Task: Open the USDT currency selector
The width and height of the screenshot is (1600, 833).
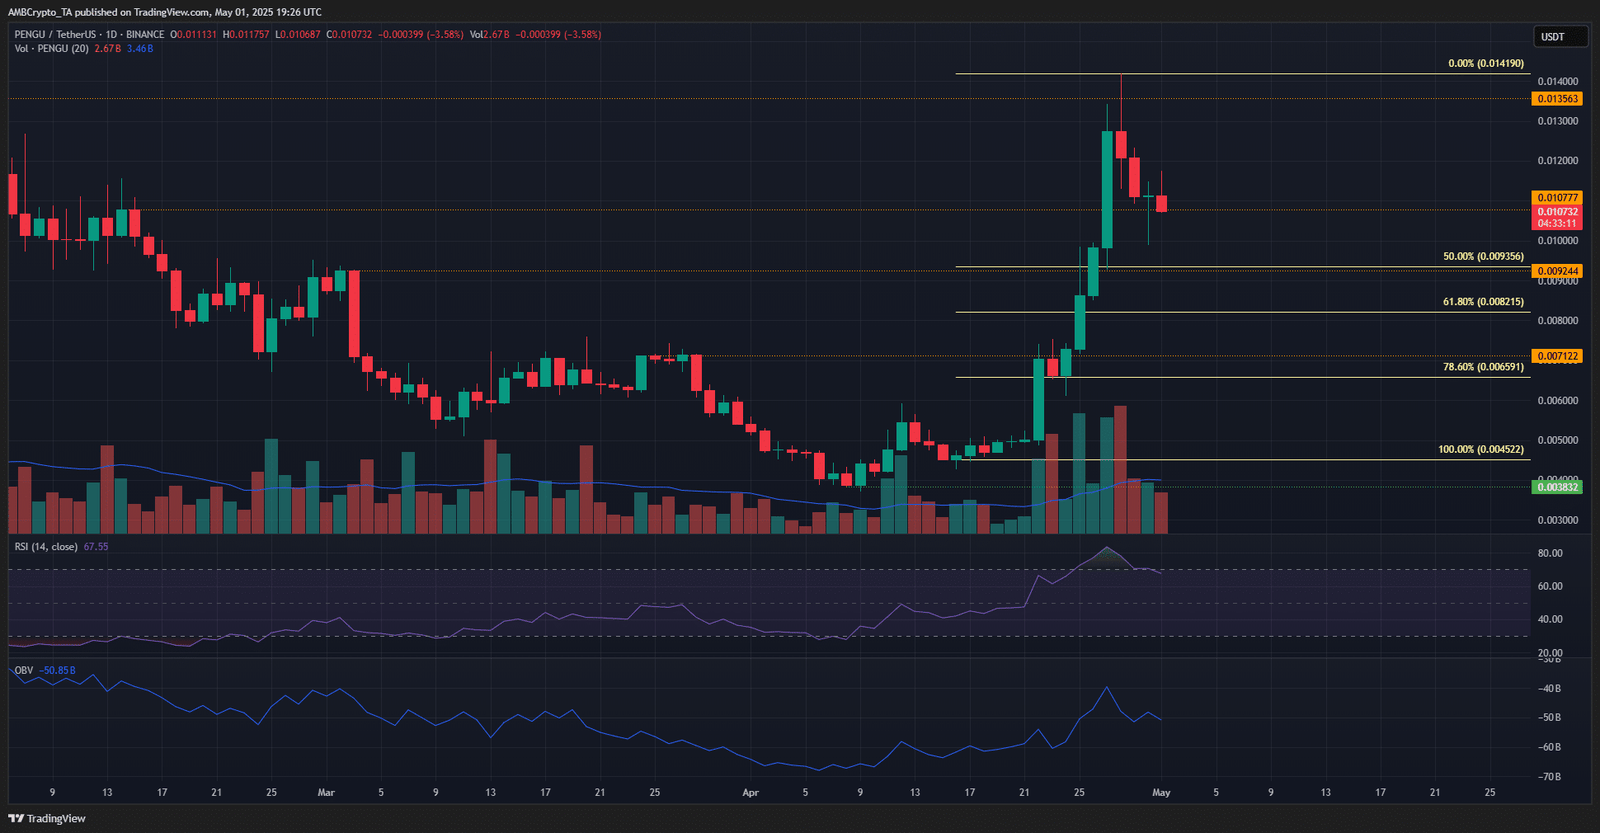Action: pyautogui.click(x=1561, y=37)
